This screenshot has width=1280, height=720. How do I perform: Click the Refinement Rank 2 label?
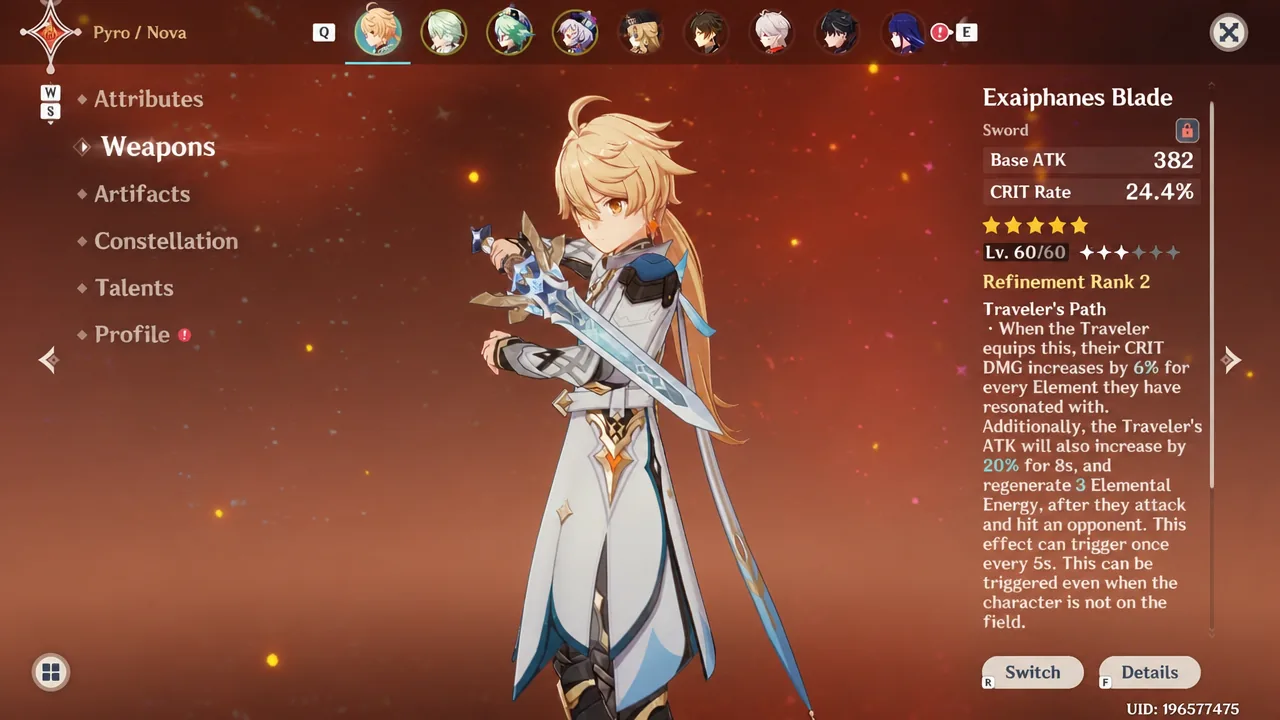(x=1066, y=282)
